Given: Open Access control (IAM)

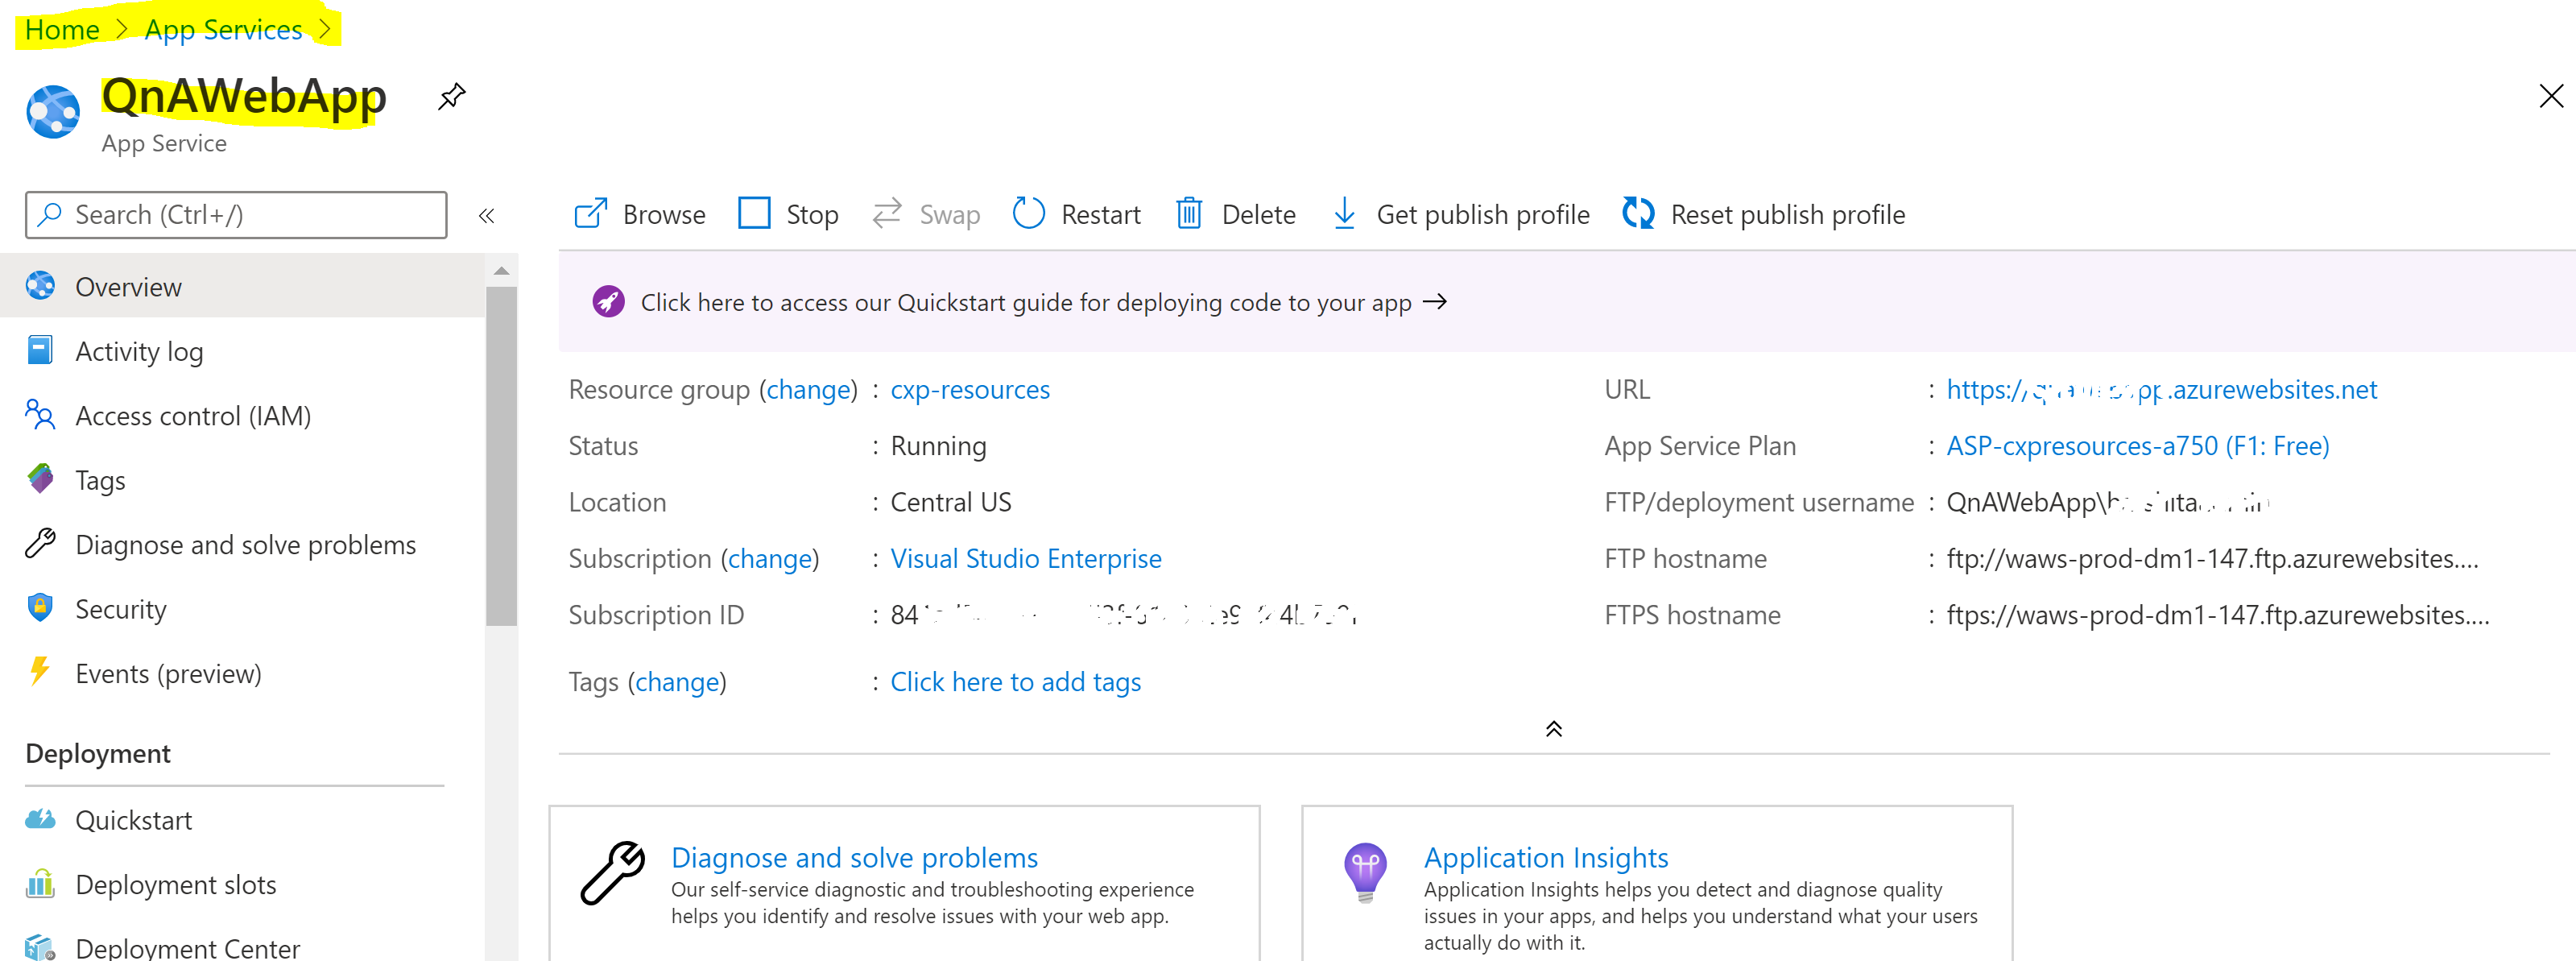Looking at the screenshot, I should tap(193, 416).
